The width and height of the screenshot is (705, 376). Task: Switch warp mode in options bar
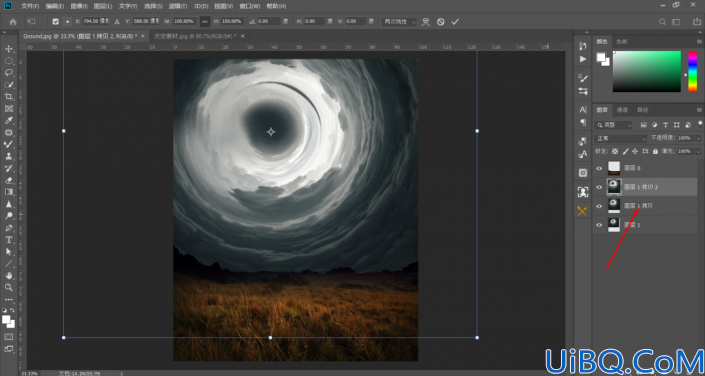tap(425, 22)
